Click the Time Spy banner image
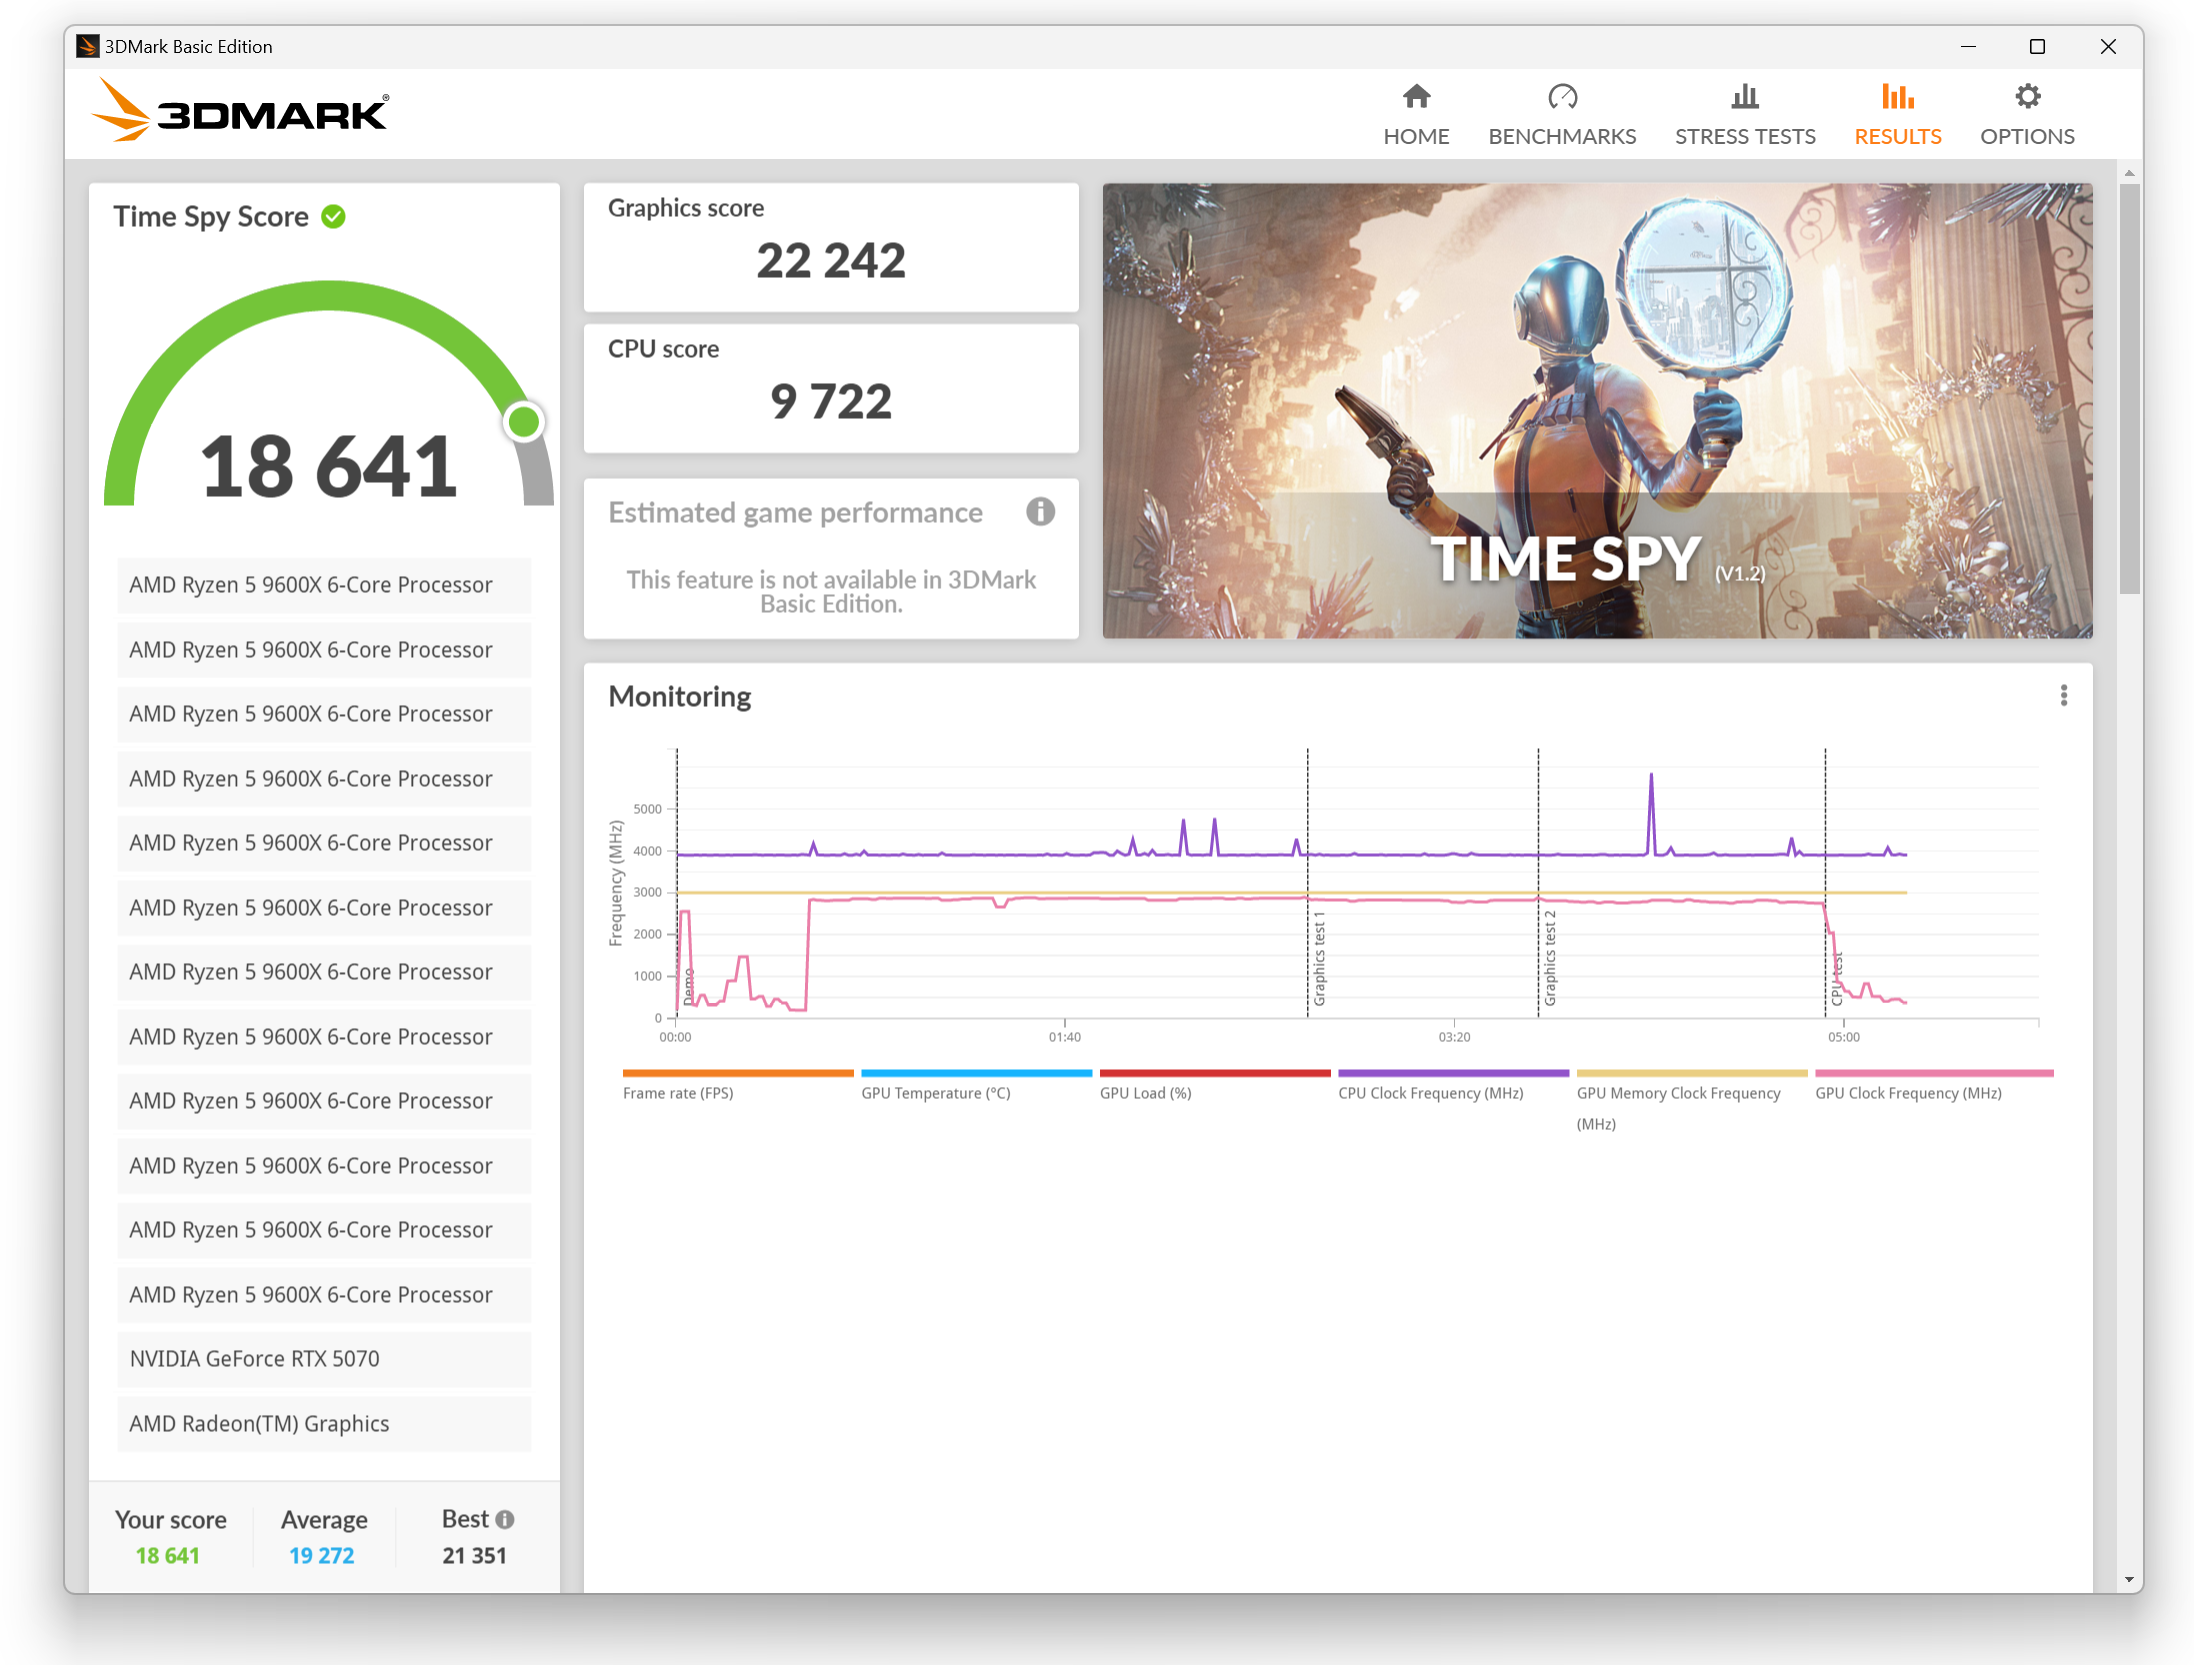The width and height of the screenshot is (2194, 1665). pos(1597,410)
